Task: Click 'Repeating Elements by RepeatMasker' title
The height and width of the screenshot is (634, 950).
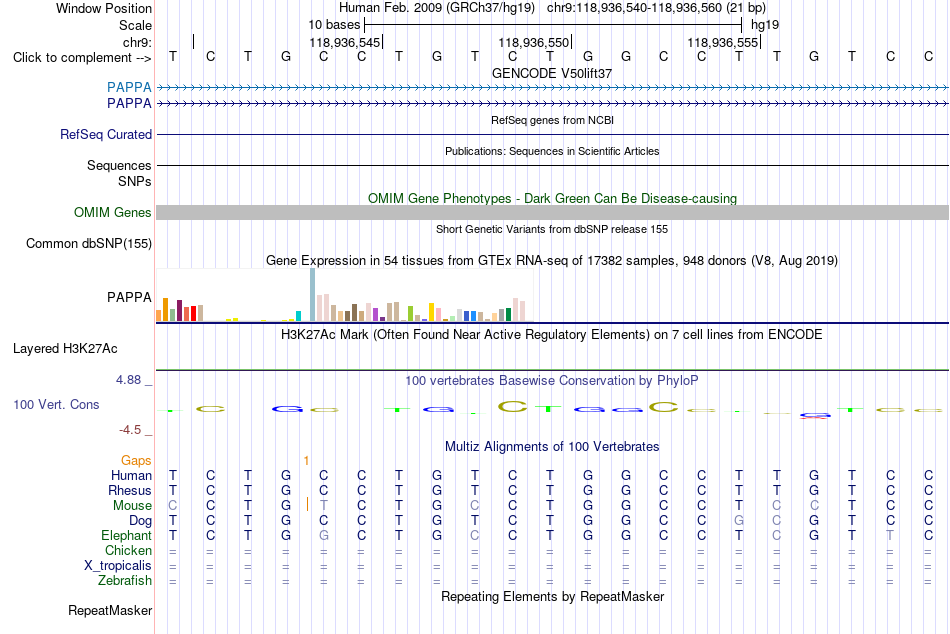Action: (x=553, y=596)
